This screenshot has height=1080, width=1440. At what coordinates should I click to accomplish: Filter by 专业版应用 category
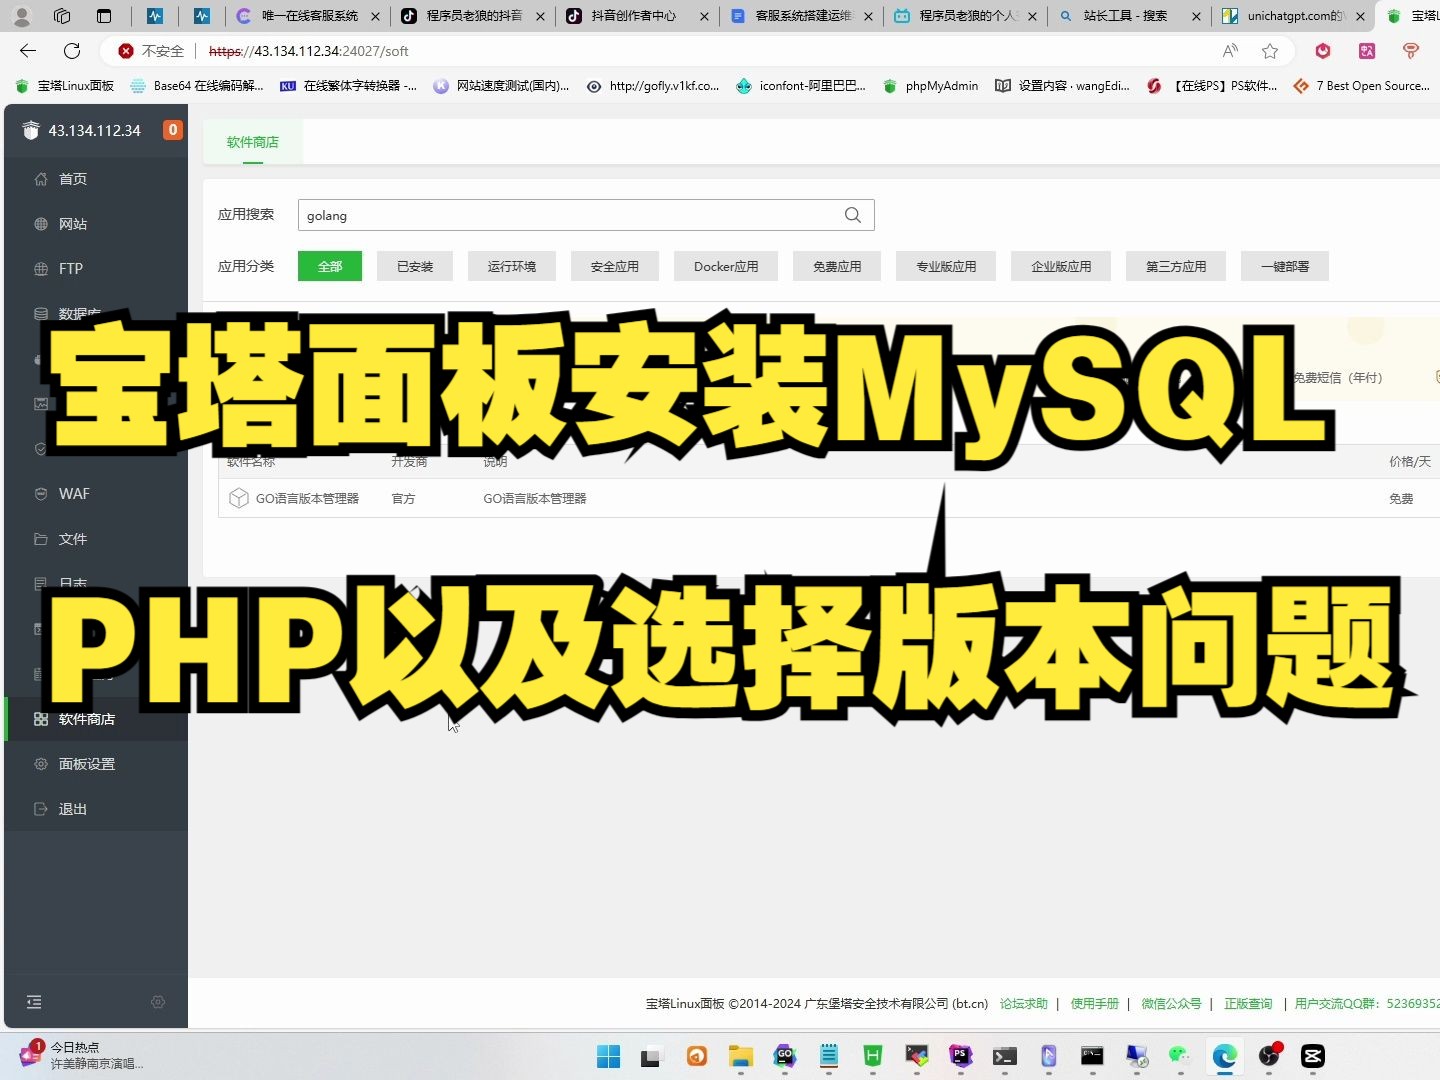coord(946,266)
